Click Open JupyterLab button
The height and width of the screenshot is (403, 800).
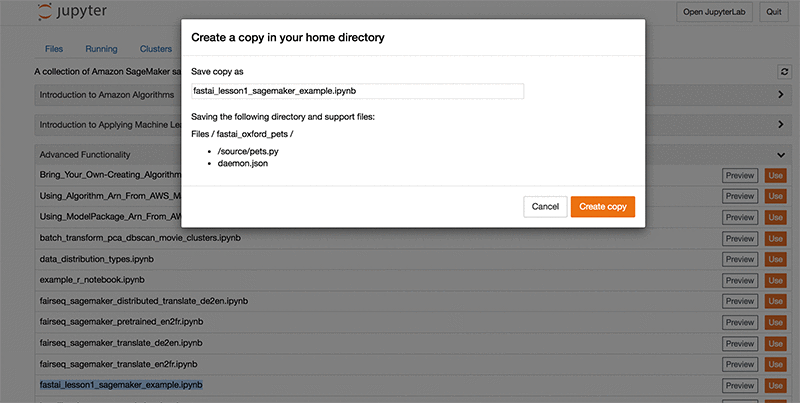click(x=714, y=12)
